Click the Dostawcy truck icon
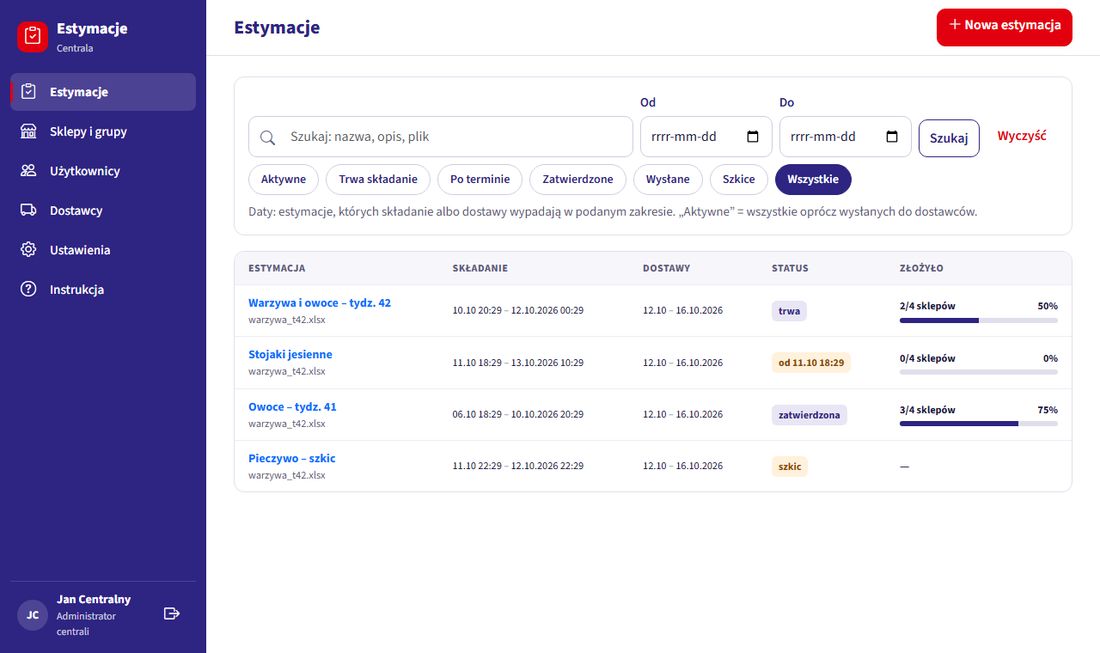 [28, 210]
